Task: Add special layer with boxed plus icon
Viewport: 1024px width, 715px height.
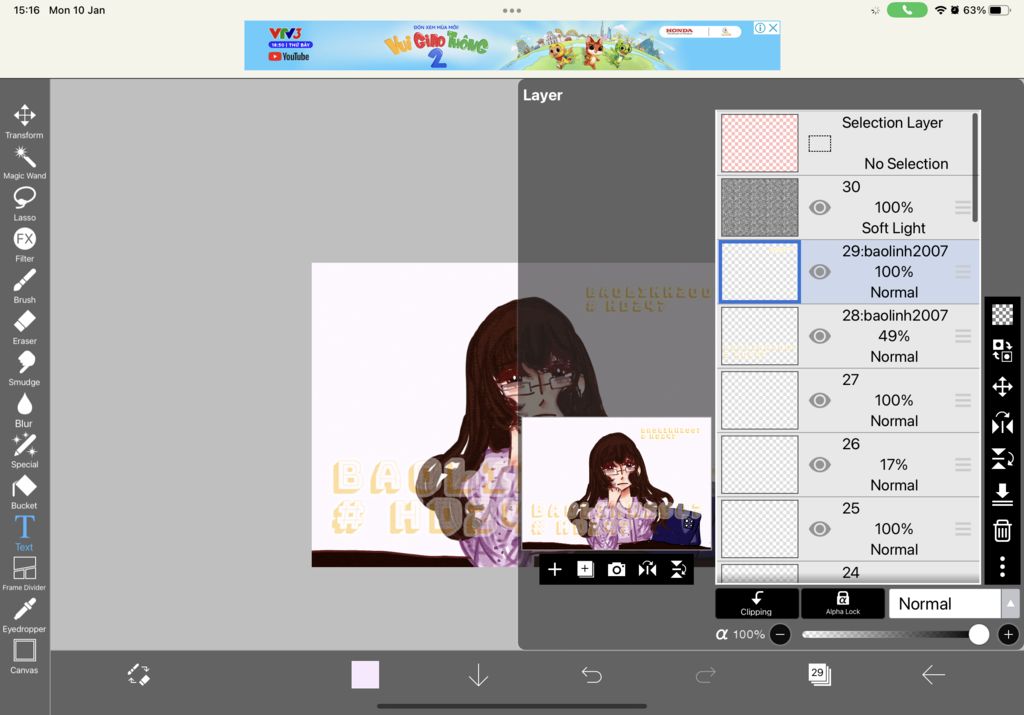Action: (x=585, y=569)
